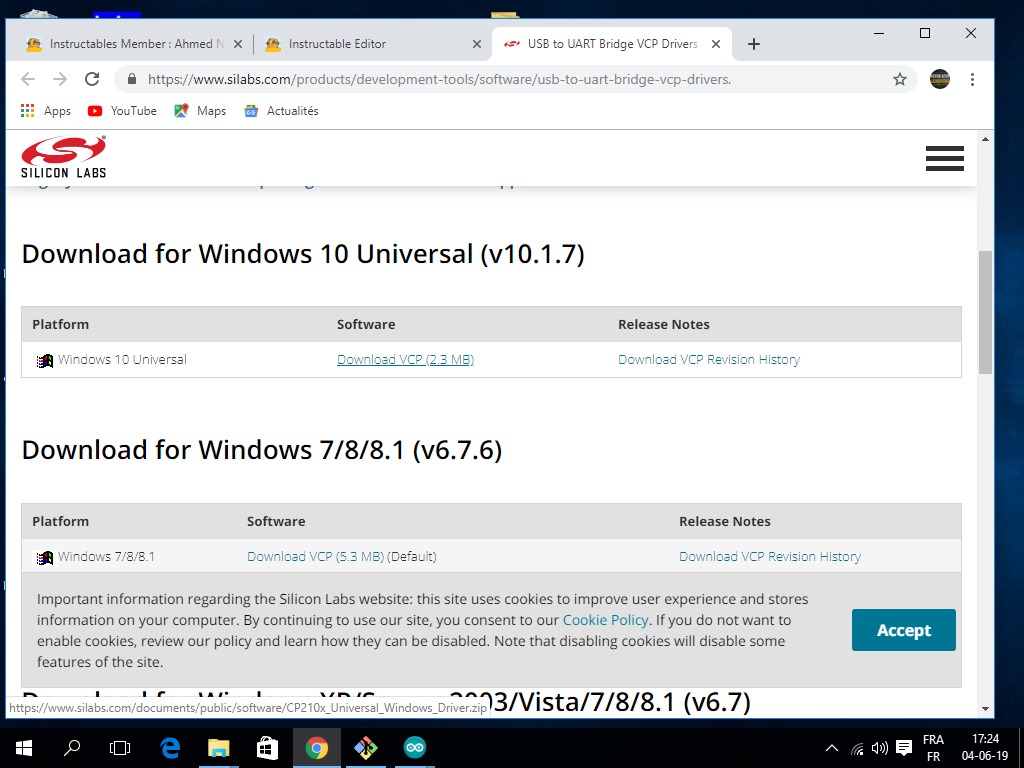
Task: Open the Action Center notifications icon
Action: coord(904,748)
